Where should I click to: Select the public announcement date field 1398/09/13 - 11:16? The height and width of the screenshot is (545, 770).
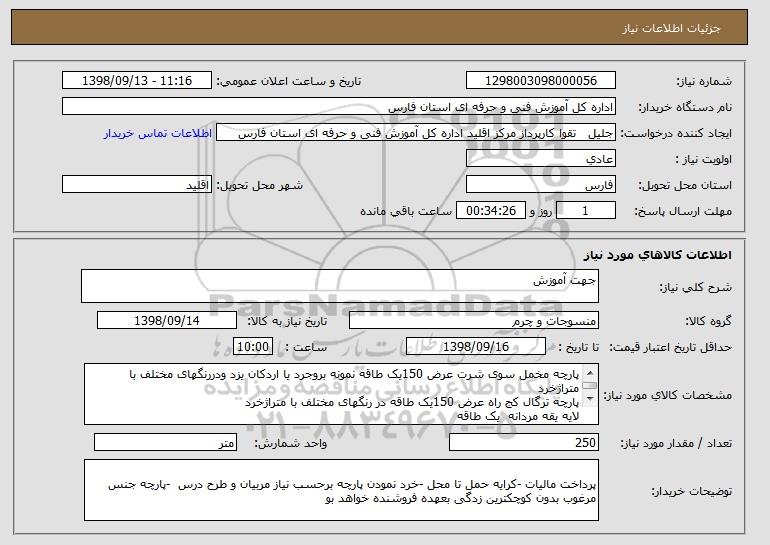137,81
